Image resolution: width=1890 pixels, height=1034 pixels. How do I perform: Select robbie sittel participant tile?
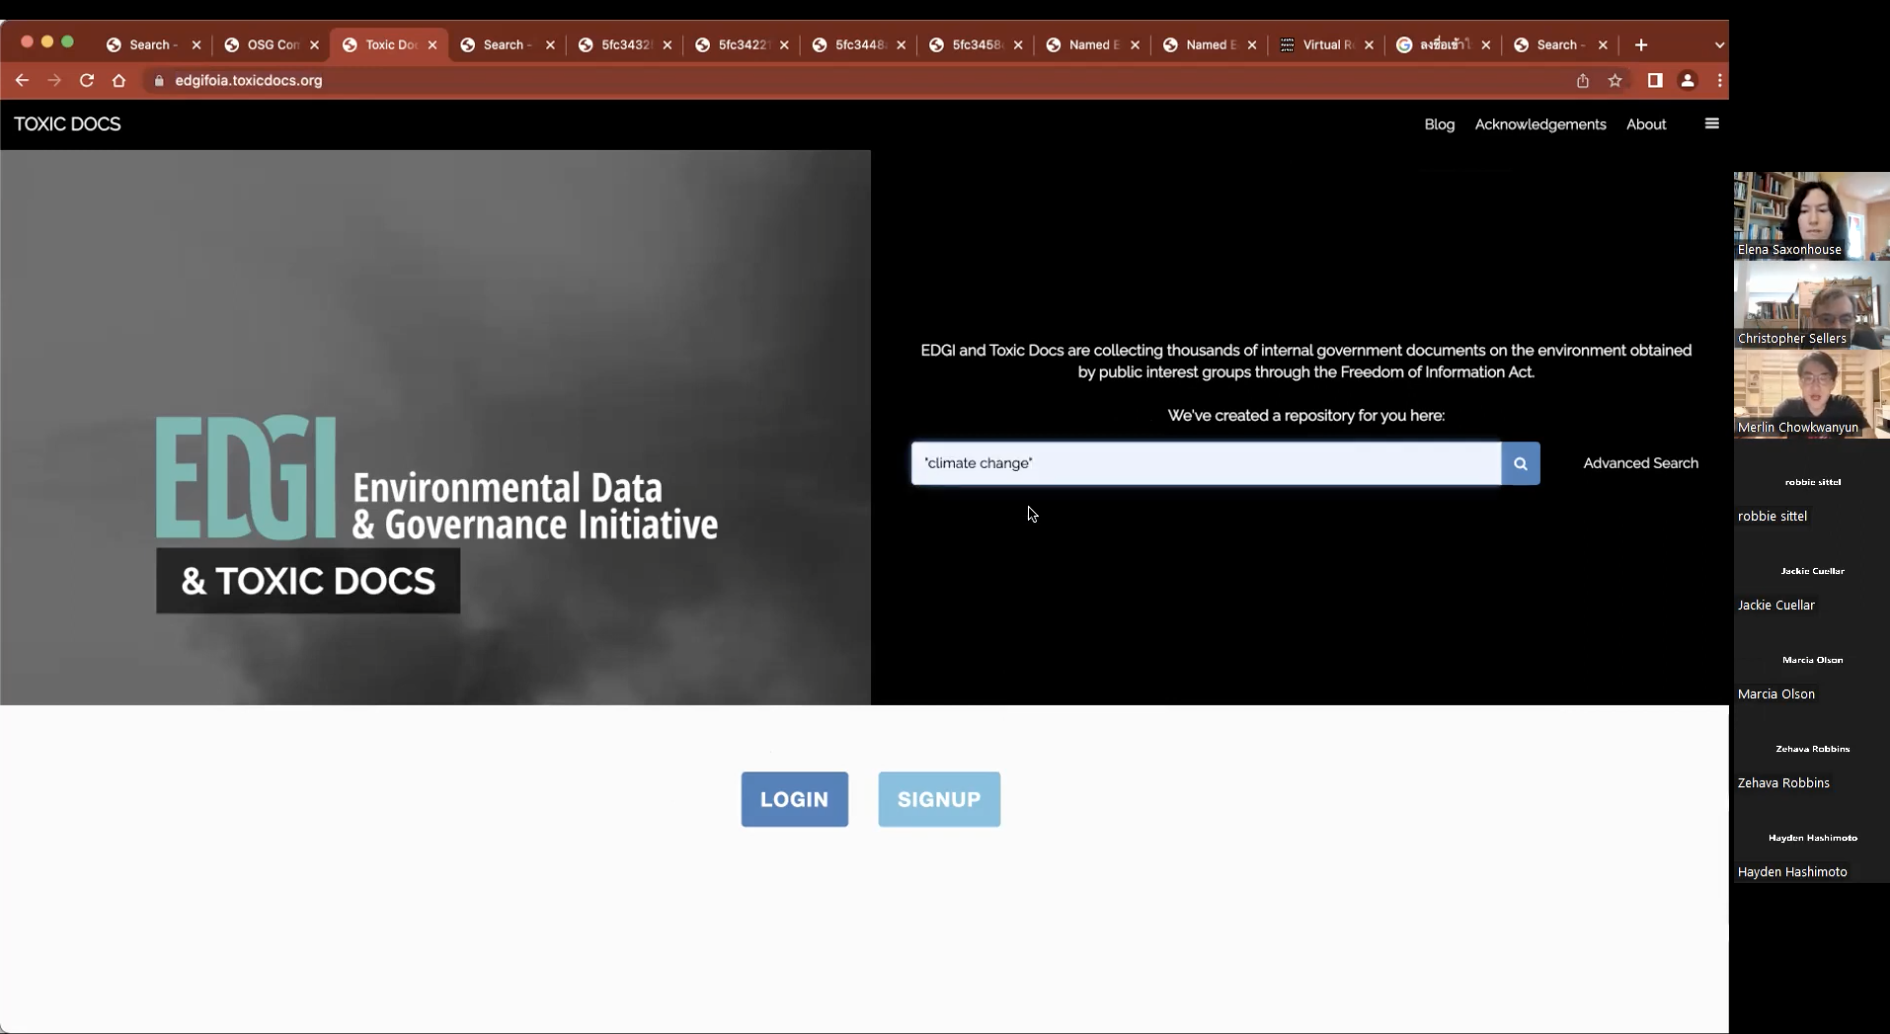1811,482
